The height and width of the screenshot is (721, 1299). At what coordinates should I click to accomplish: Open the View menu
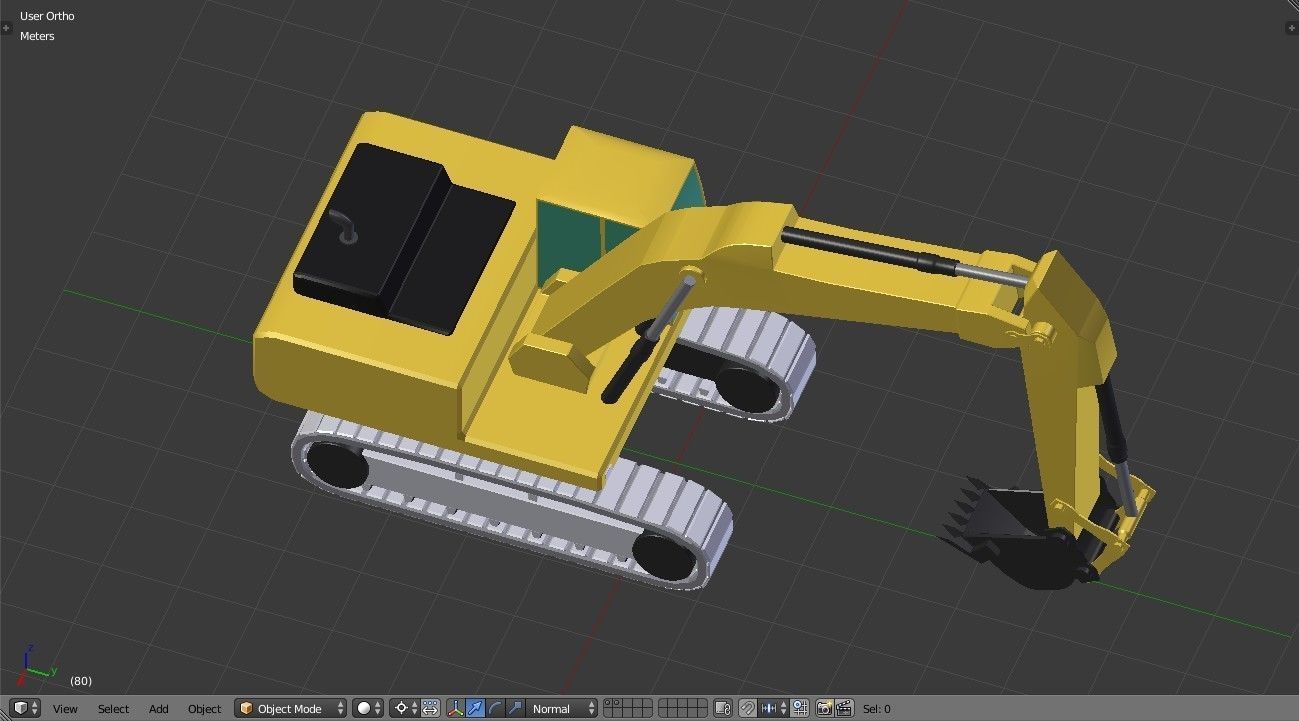[x=65, y=708]
